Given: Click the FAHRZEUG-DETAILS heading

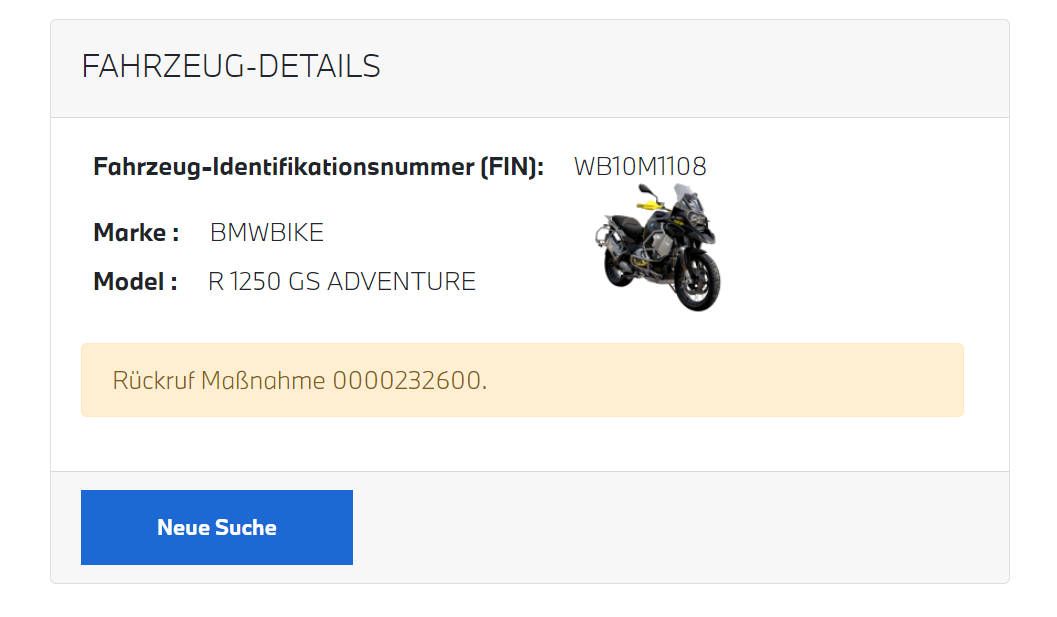Looking at the screenshot, I should click(231, 66).
